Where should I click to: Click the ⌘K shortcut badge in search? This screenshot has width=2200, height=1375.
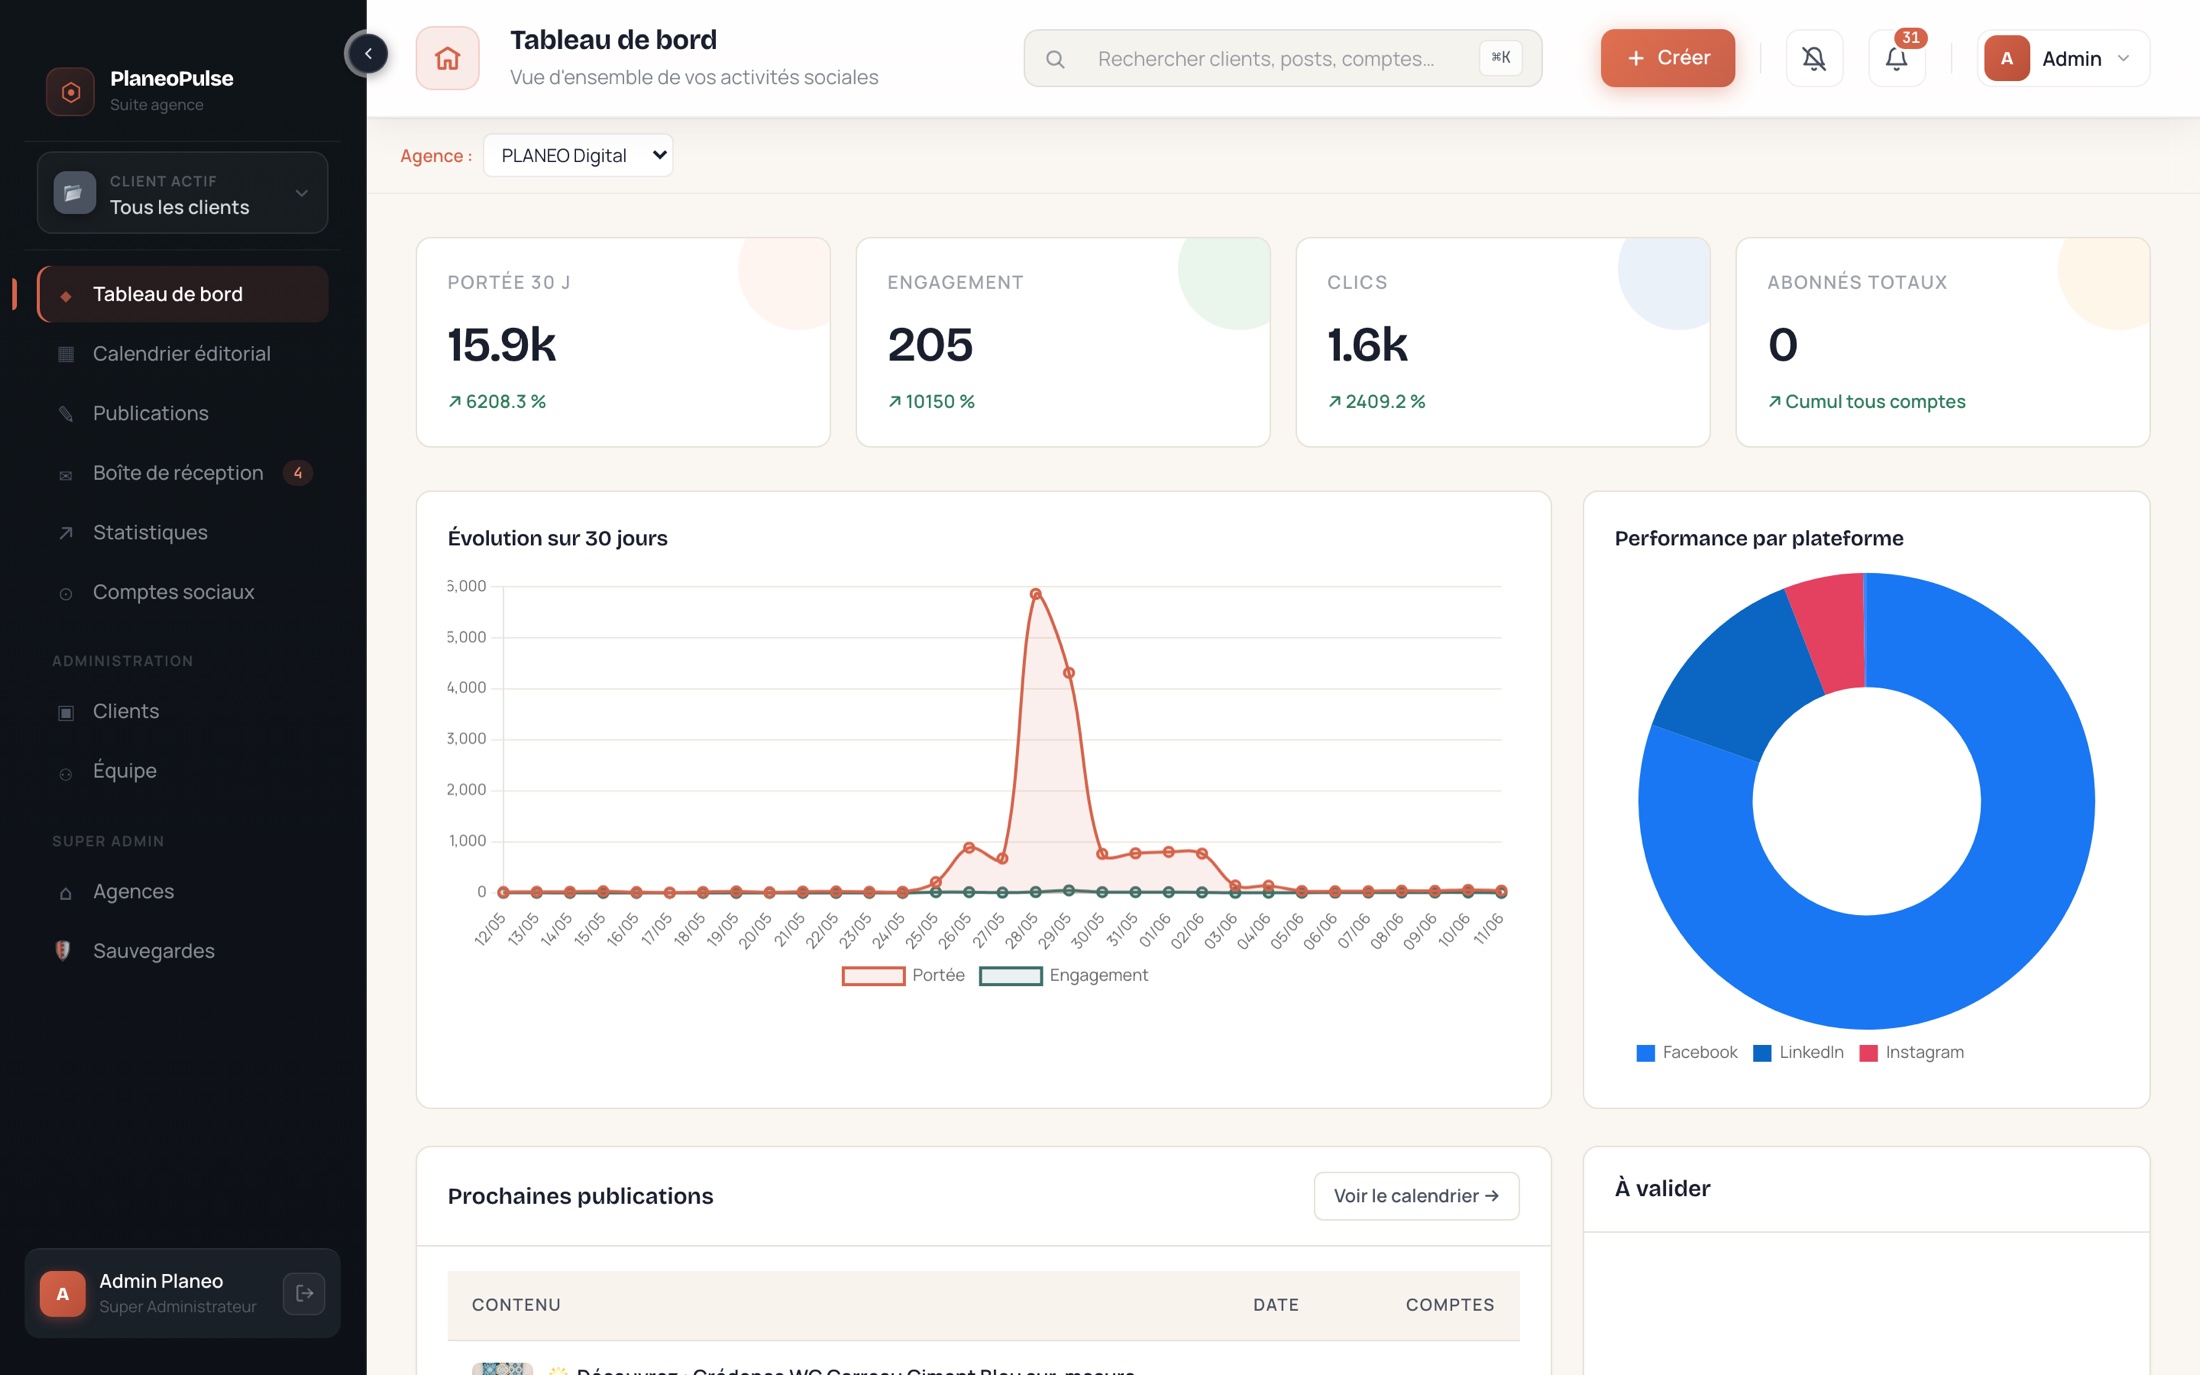pyautogui.click(x=1500, y=58)
